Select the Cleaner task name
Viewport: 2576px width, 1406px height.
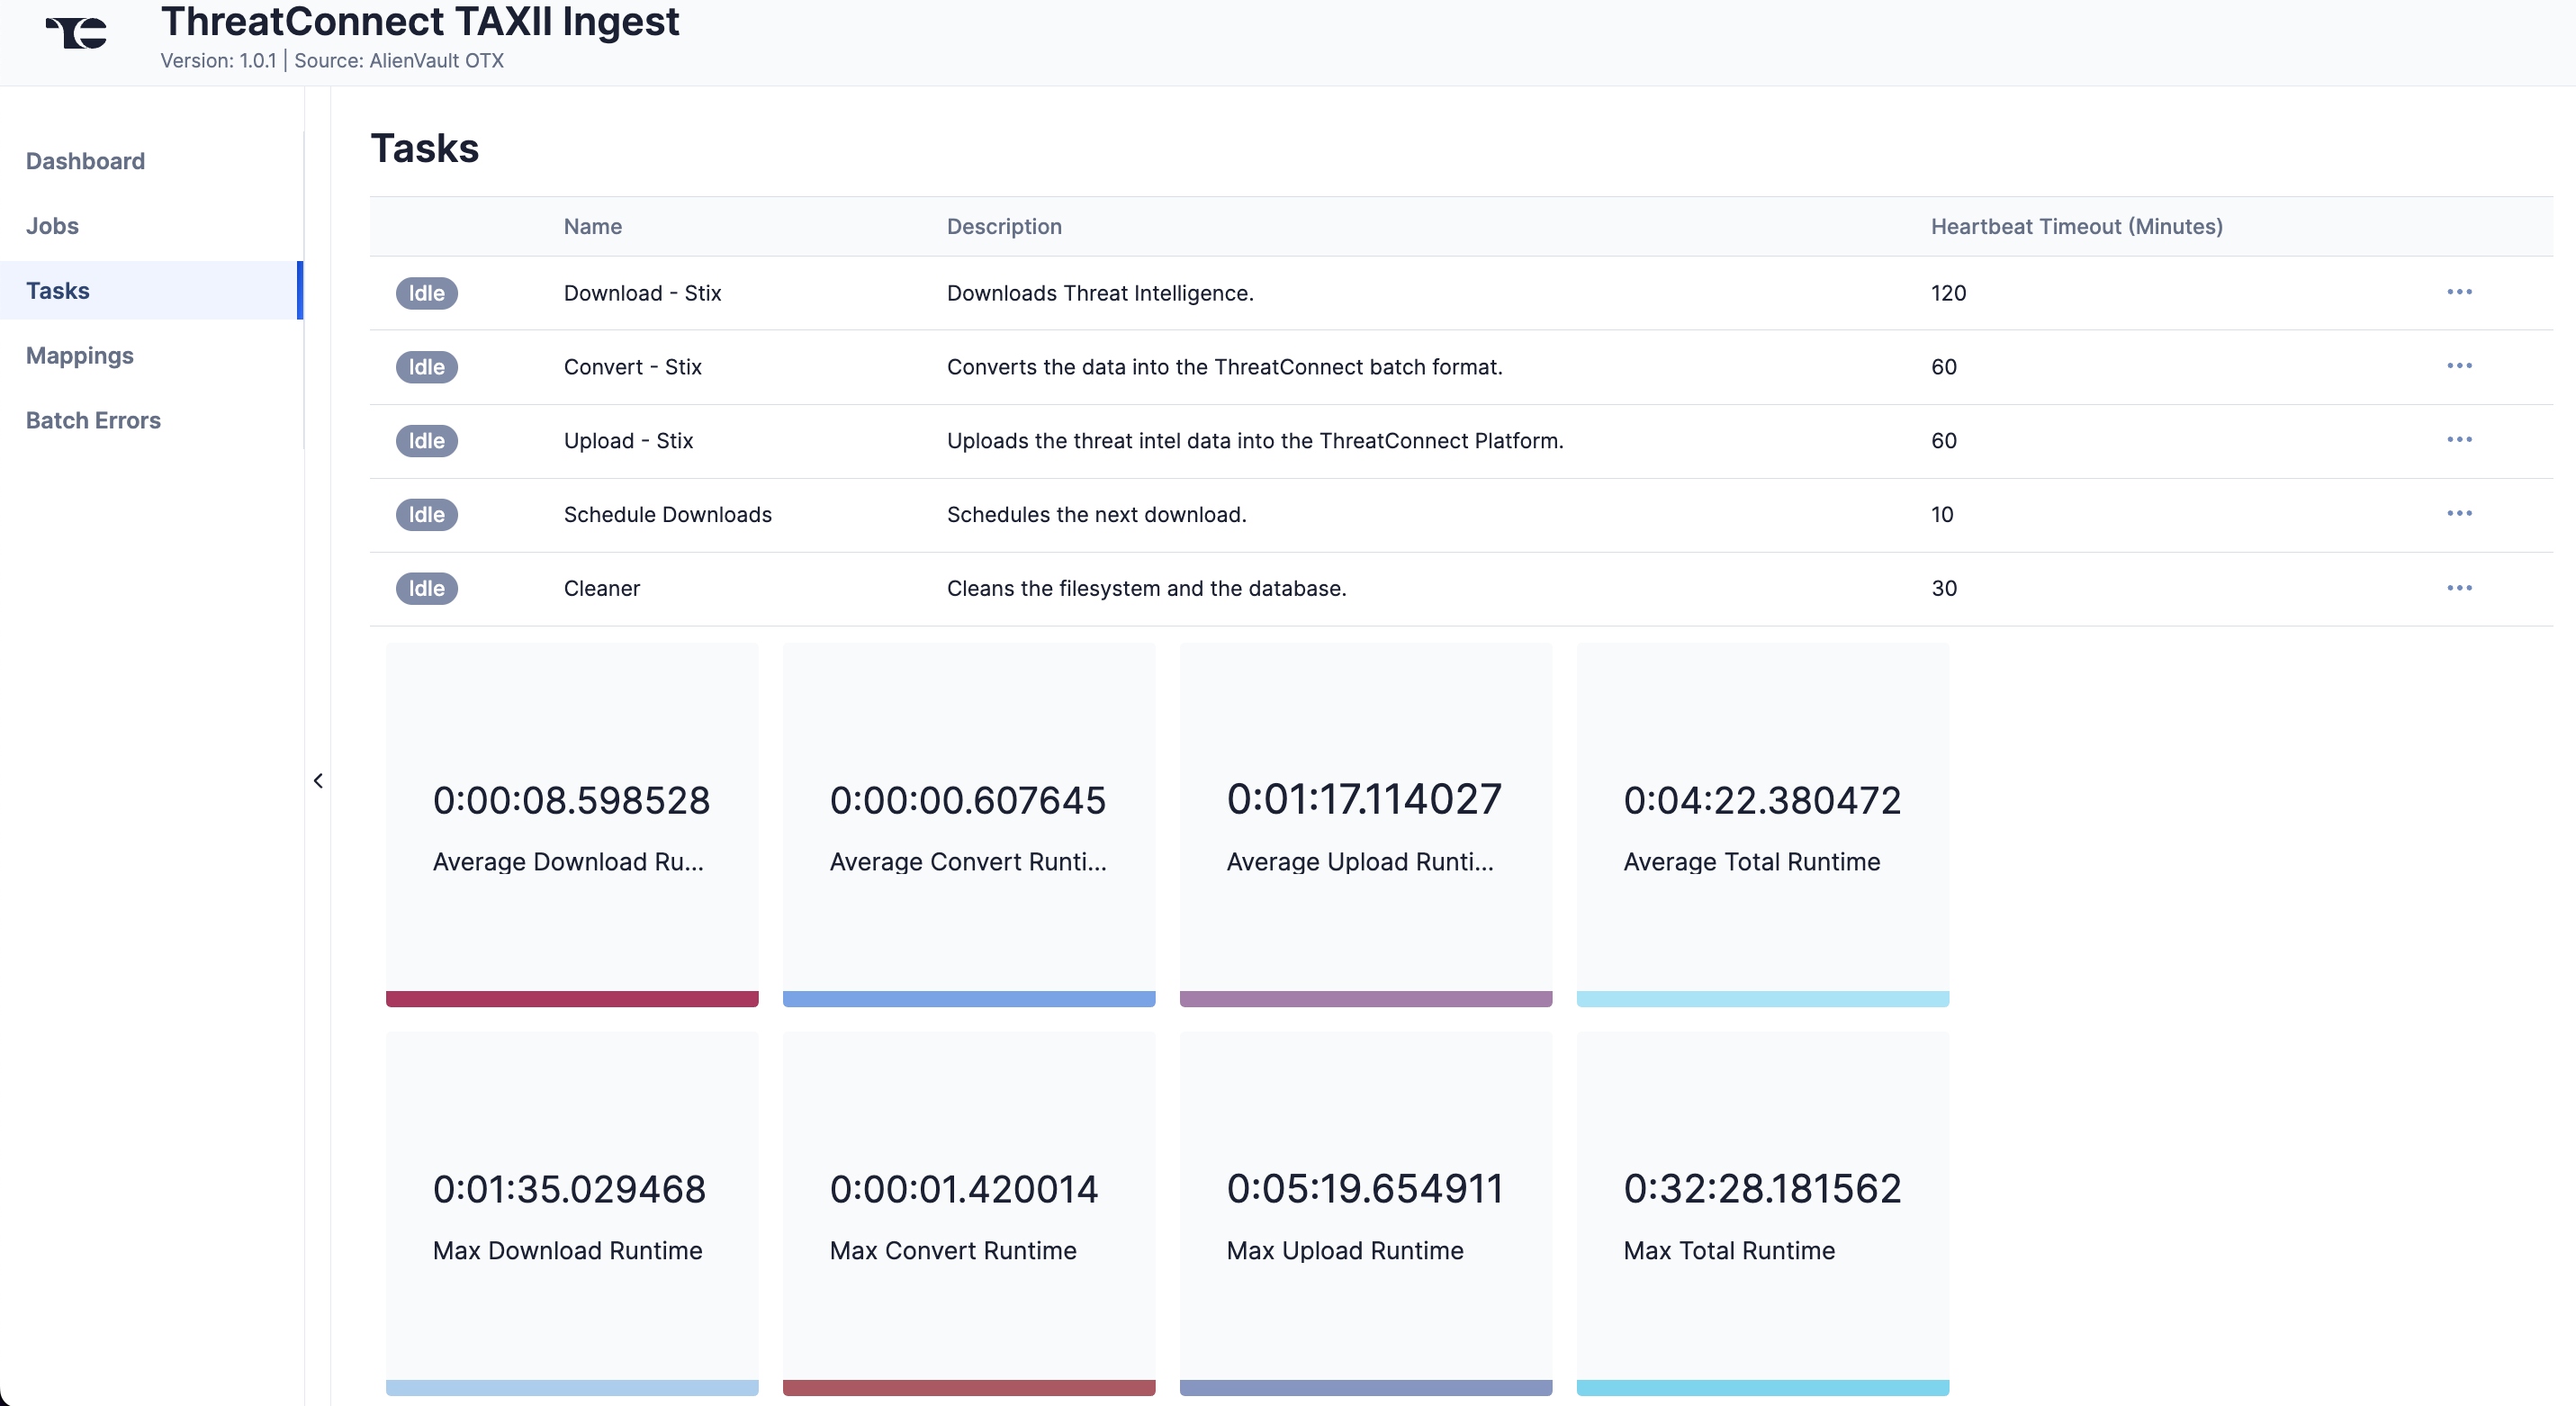point(602,589)
